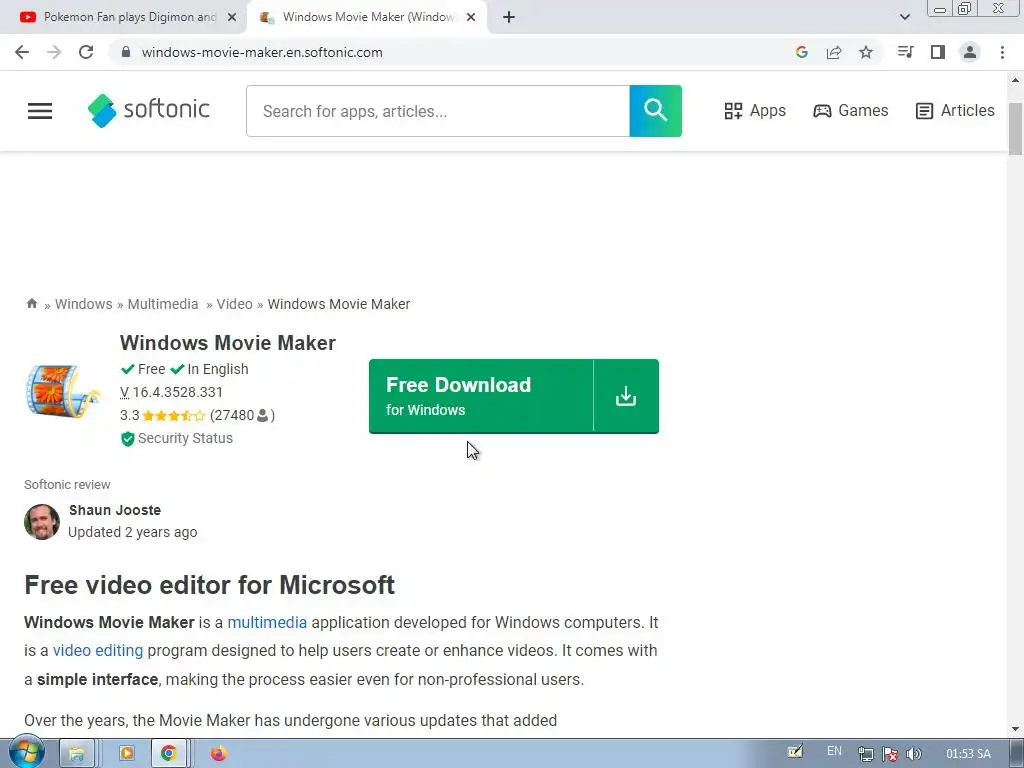Click the action center flag tray icon
This screenshot has width=1024, height=768.
[890, 754]
